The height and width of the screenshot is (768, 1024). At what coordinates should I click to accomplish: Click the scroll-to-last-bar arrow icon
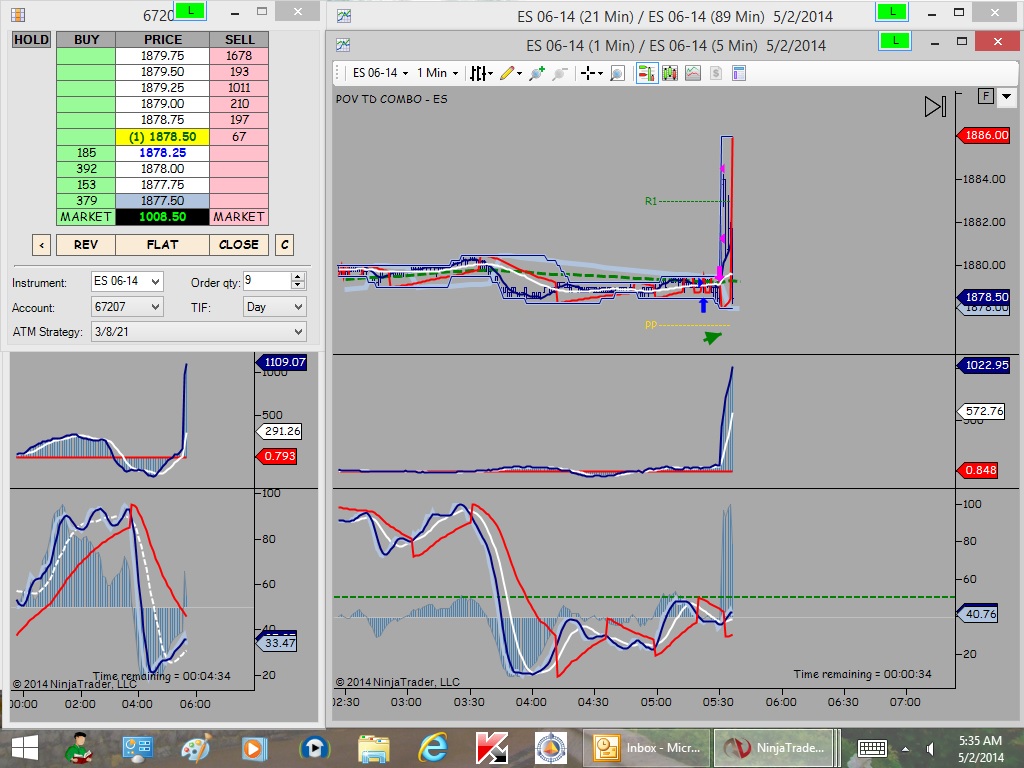[x=935, y=106]
